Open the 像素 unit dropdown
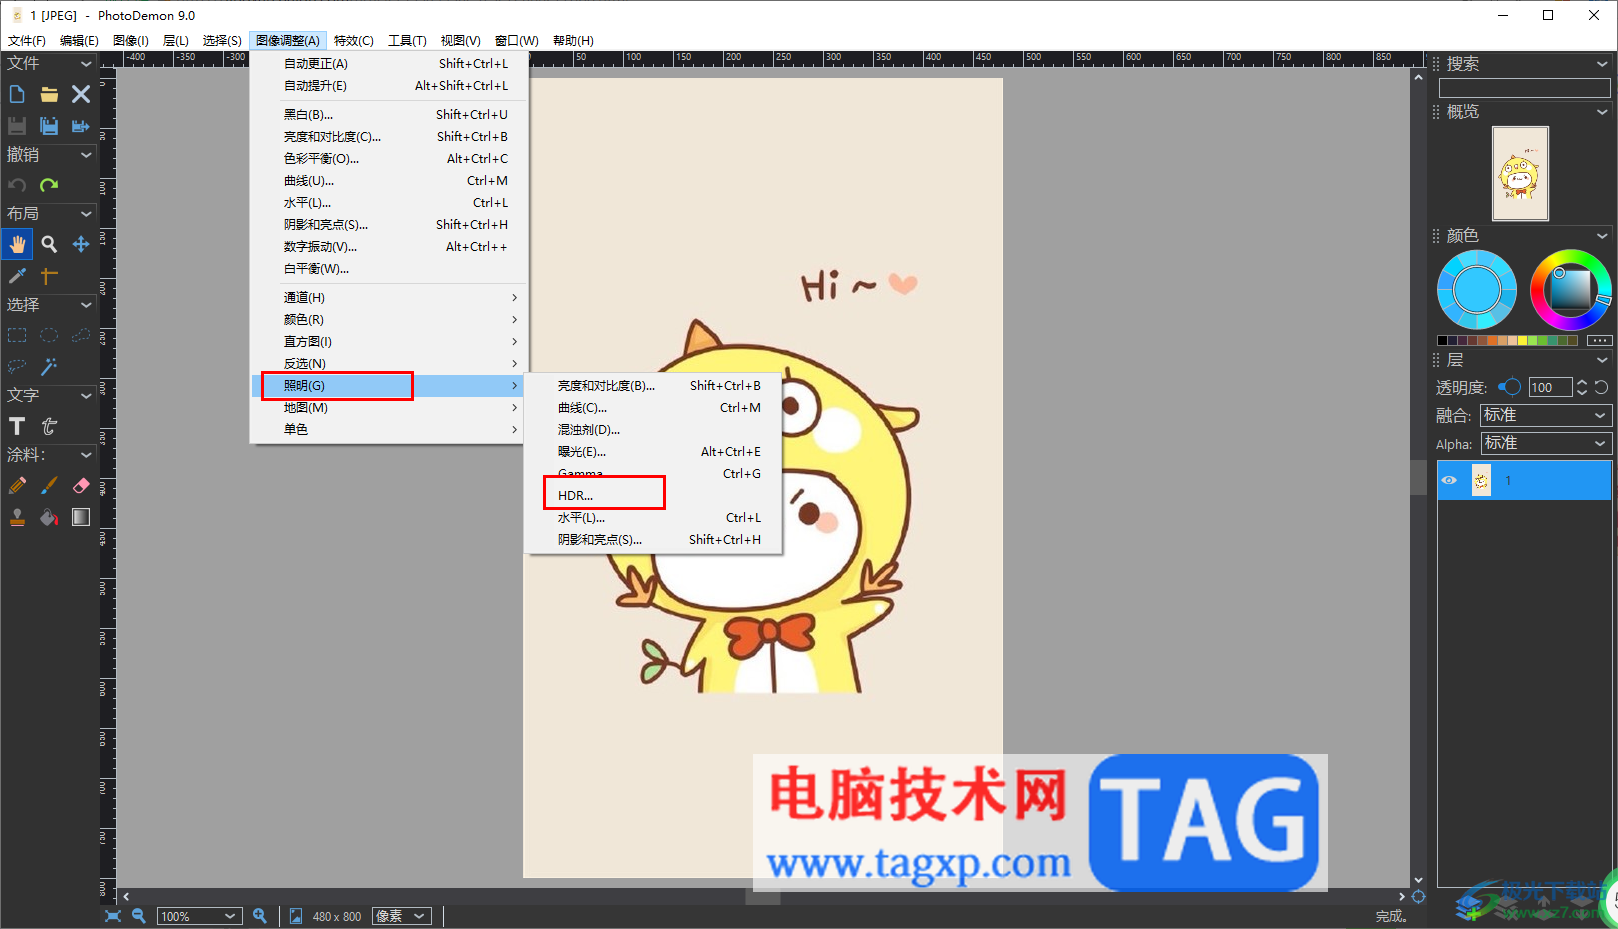This screenshot has height=929, width=1618. (x=402, y=916)
